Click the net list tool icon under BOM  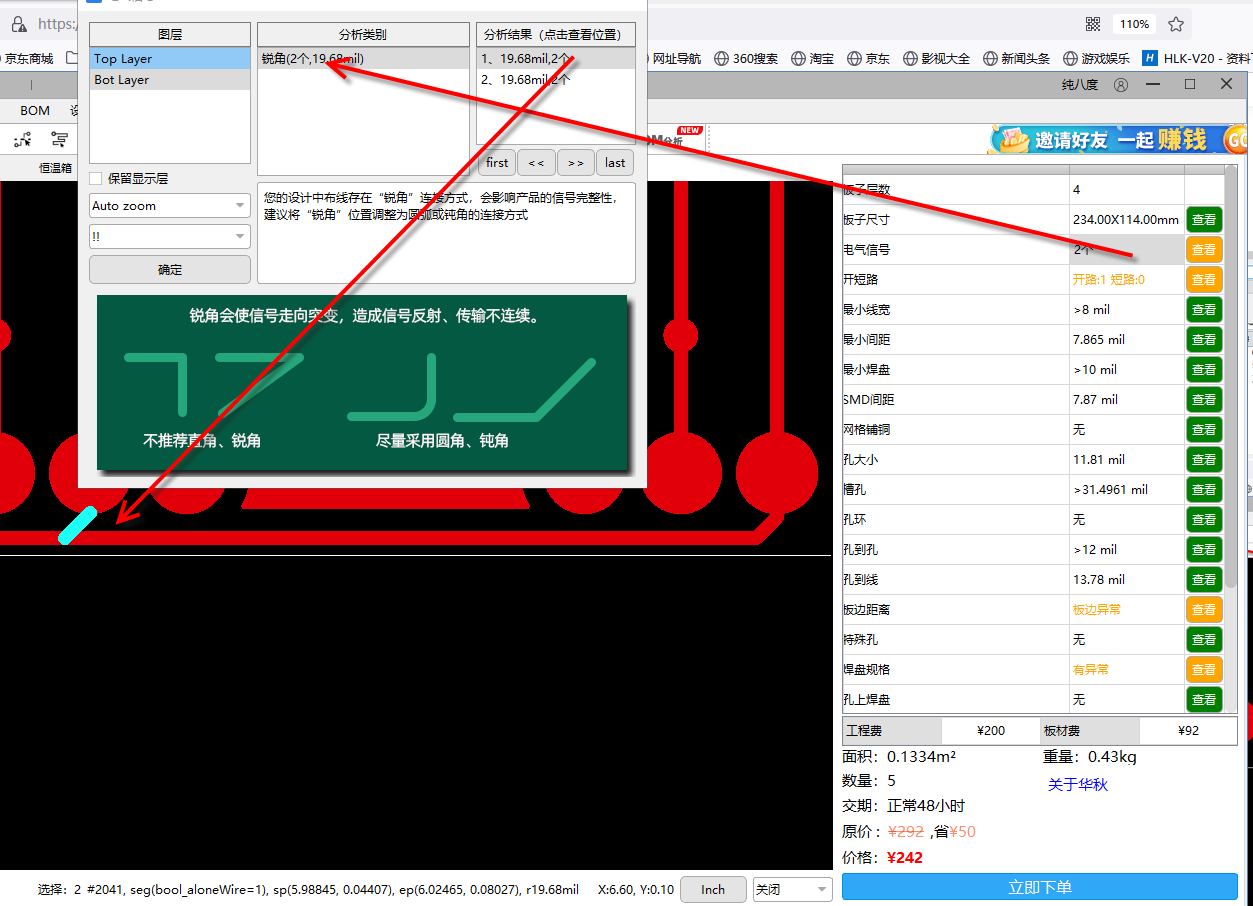[x=60, y=139]
